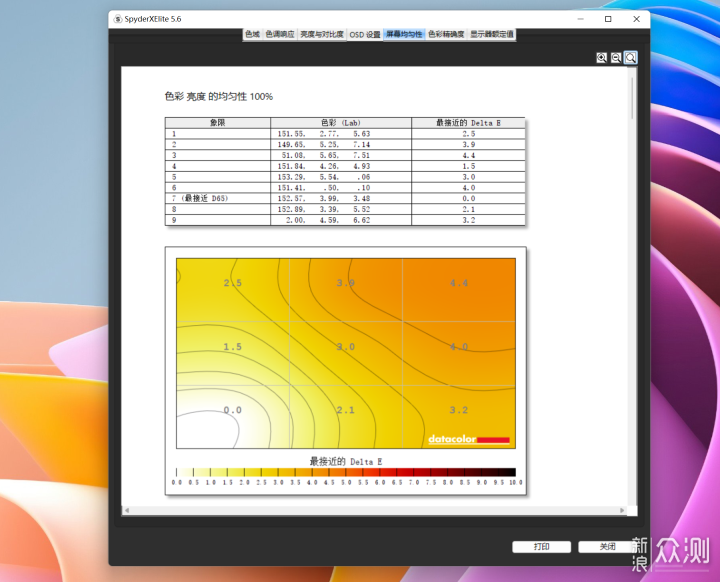Minimize the SpyderXElite window
Viewport: 720px width, 582px height.
tap(580, 19)
